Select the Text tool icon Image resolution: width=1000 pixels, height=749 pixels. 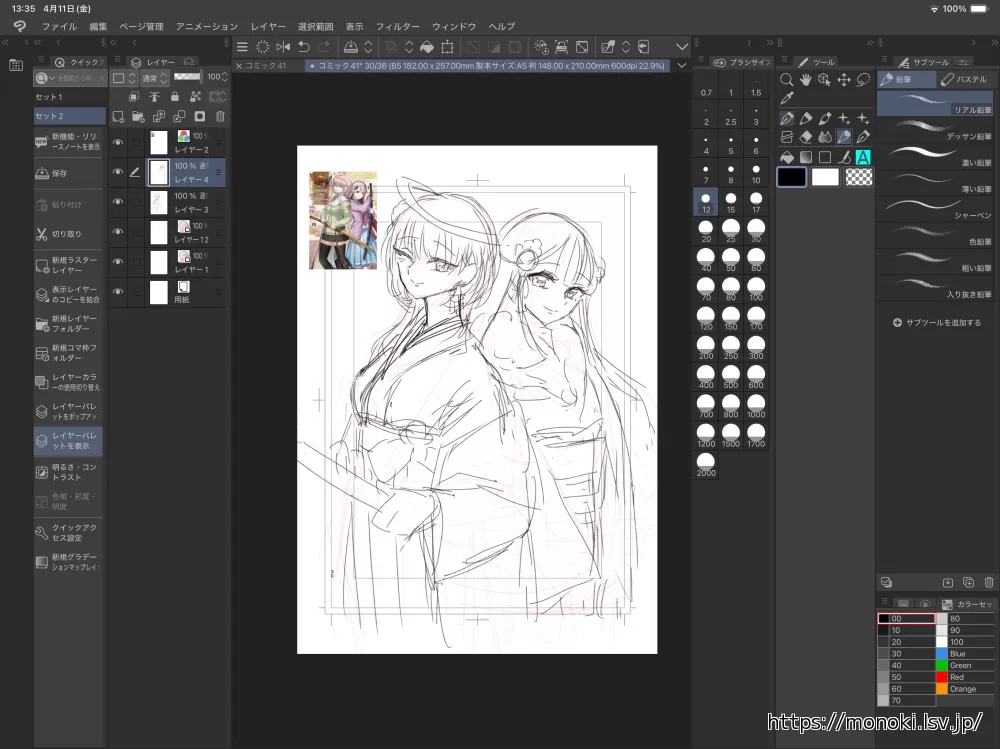[x=863, y=157]
